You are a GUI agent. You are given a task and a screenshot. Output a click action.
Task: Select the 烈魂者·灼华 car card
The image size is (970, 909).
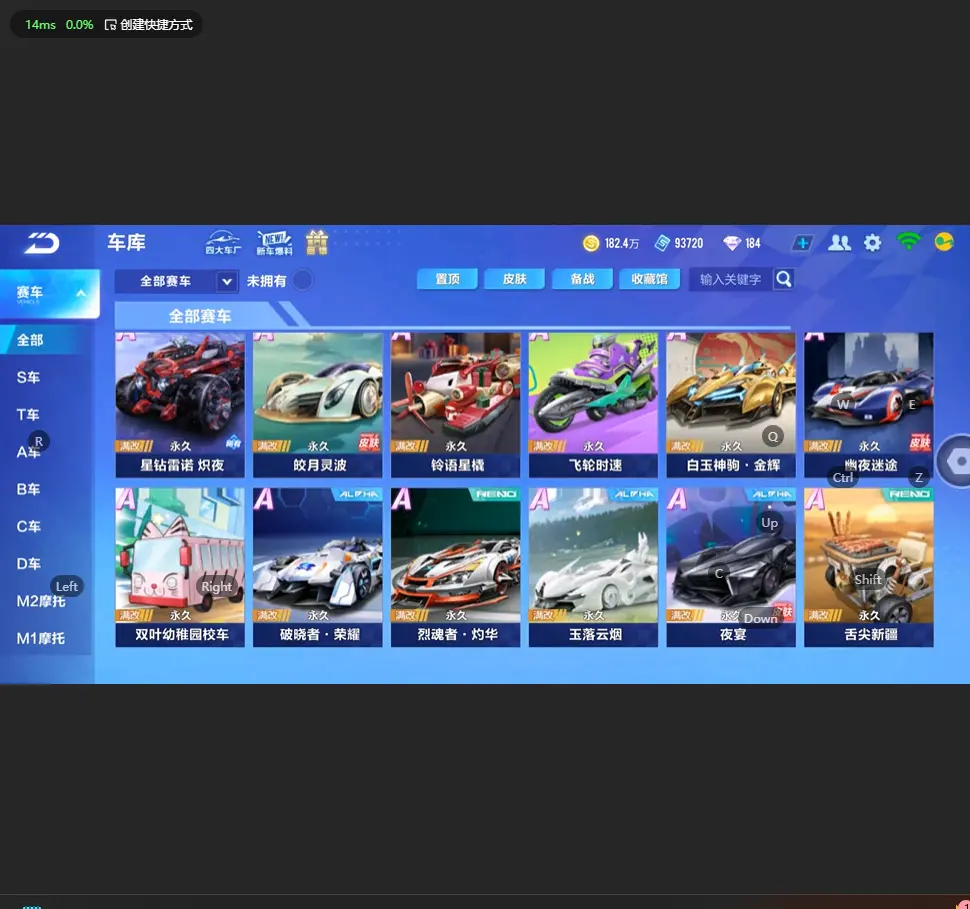455,567
